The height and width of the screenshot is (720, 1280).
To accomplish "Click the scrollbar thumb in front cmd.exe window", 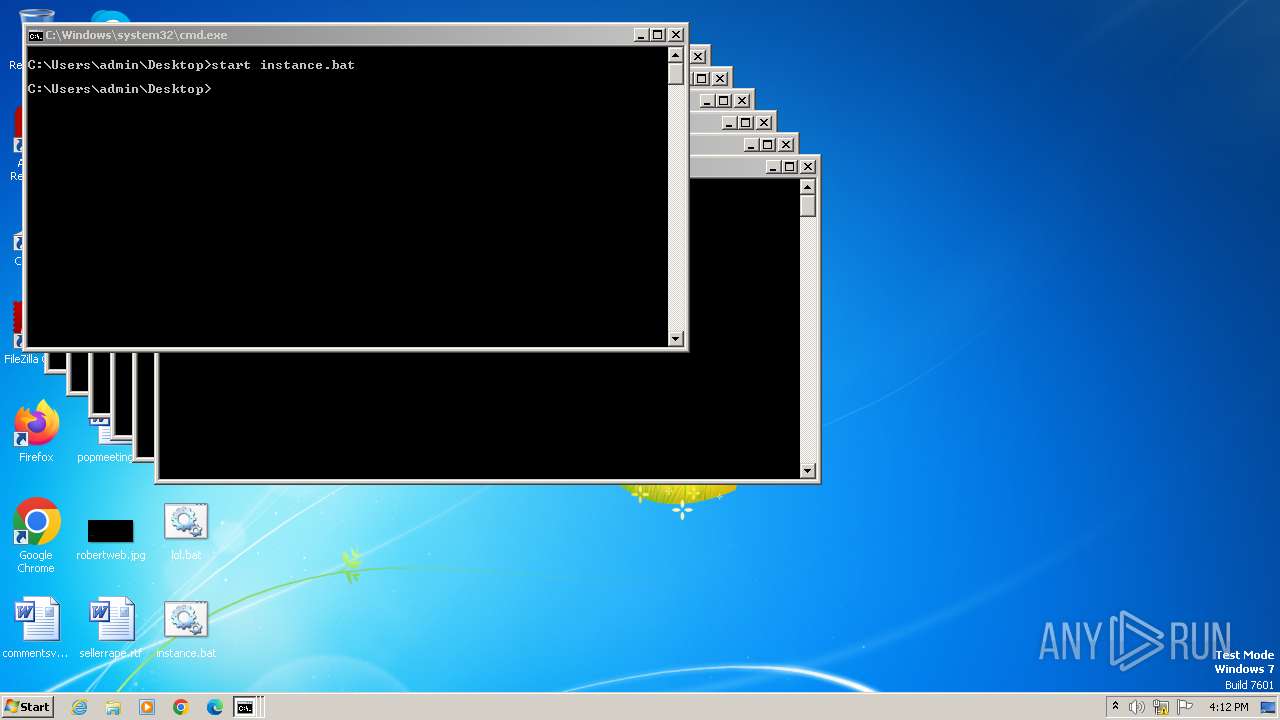I will coord(676,74).
